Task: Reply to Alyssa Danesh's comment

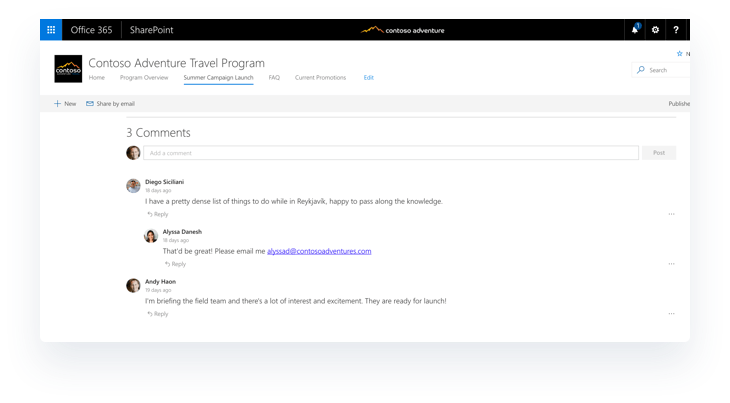Action: (x=175, y=264)
